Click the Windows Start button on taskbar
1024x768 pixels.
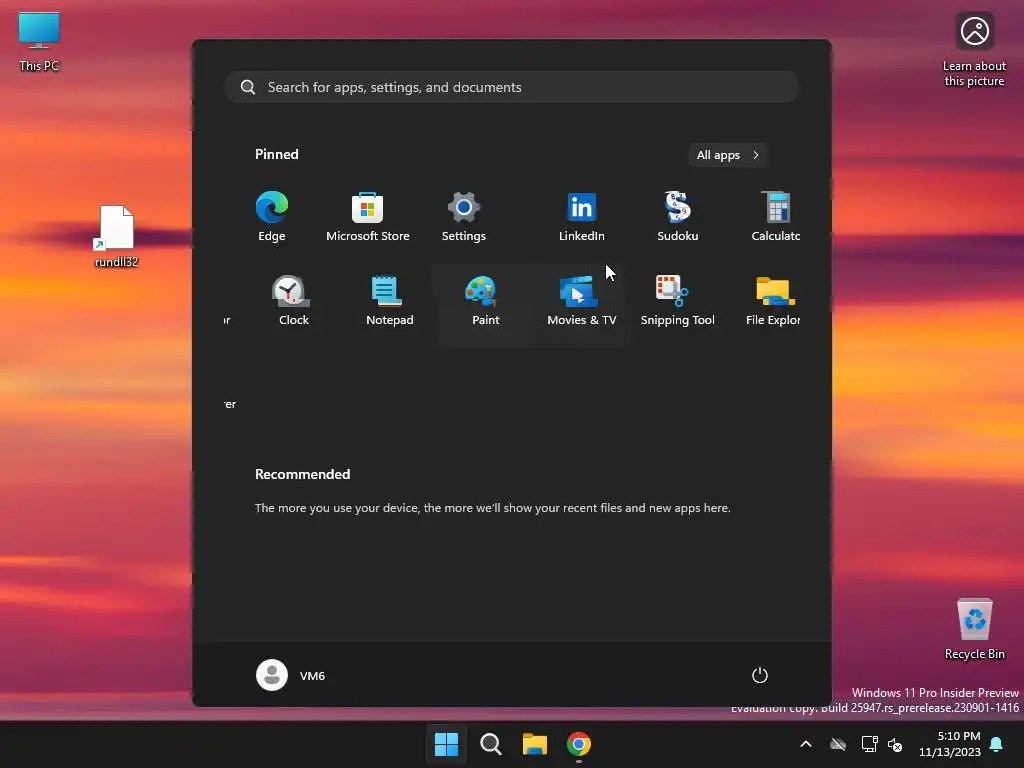(447, 744)
